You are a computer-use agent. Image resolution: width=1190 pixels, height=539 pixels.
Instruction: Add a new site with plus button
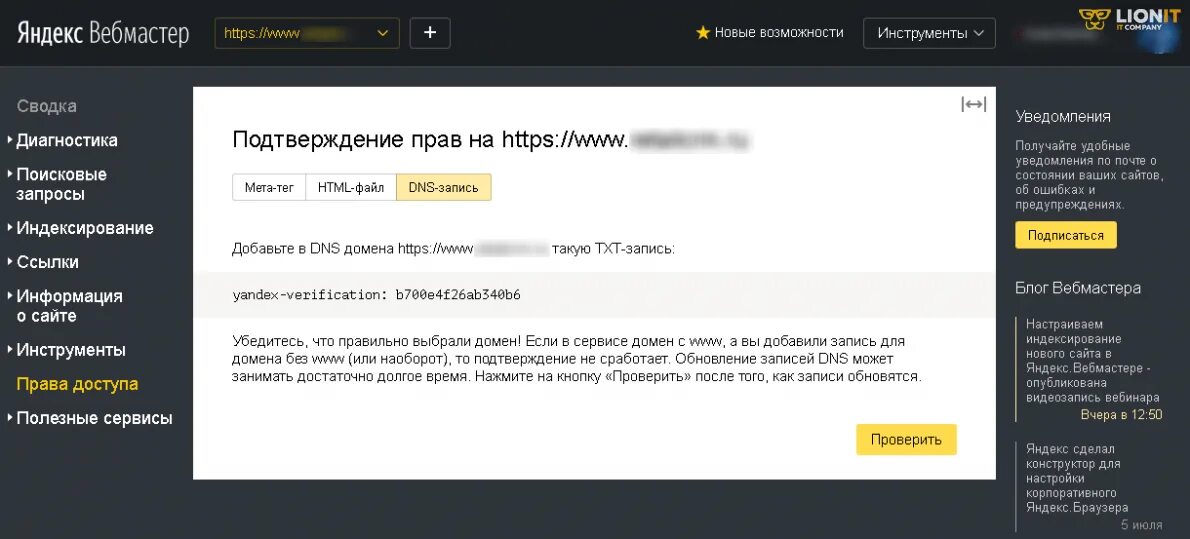[430, 33]
